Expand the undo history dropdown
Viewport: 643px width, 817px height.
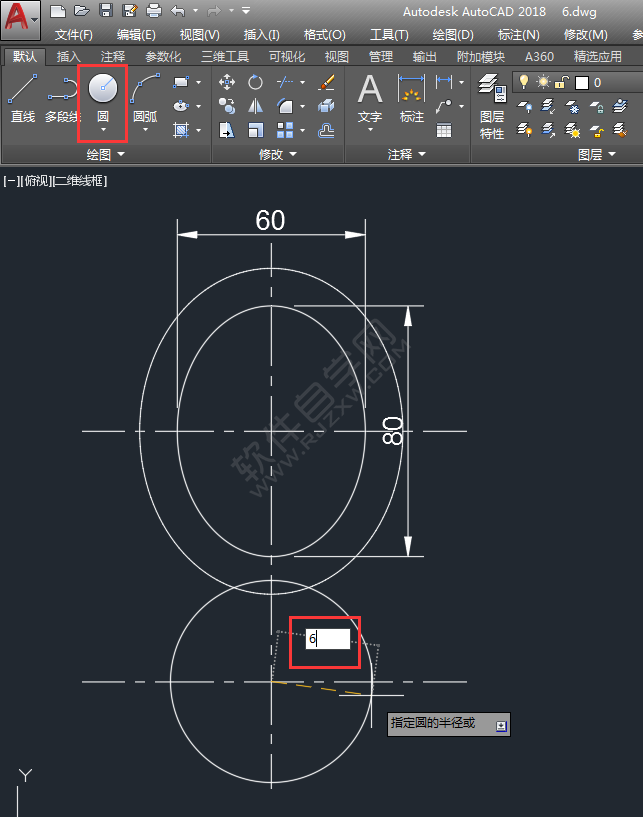[x=195, y=10]
